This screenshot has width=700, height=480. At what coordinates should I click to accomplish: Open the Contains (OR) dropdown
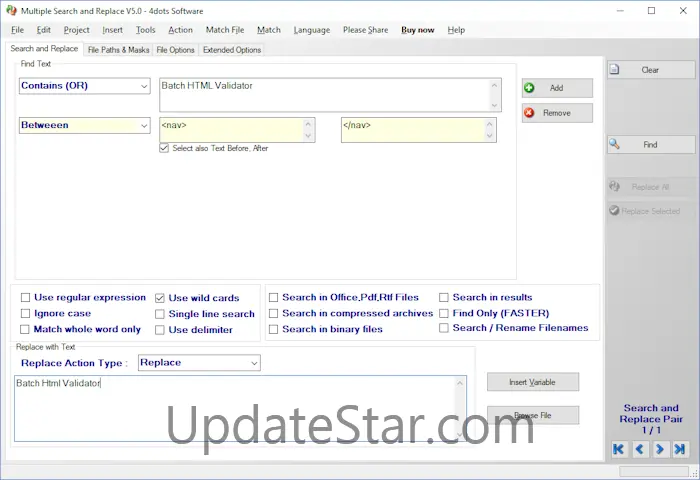tap(144, 86)
